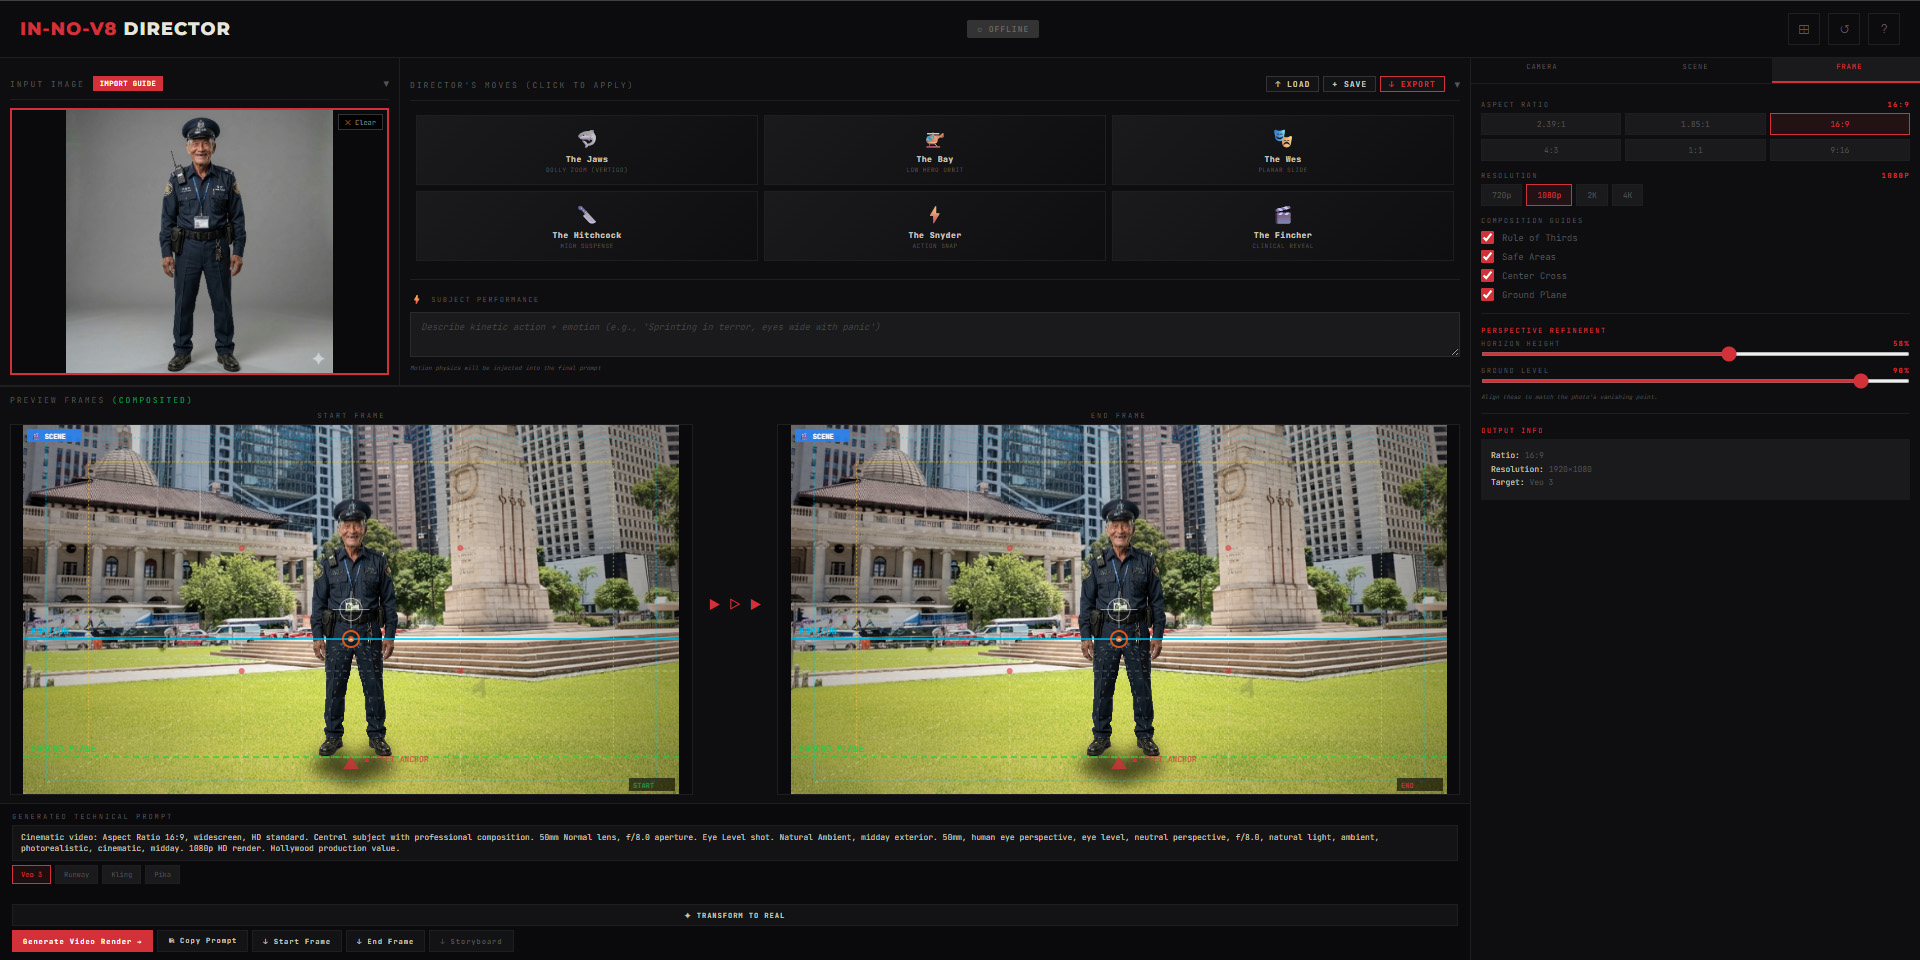This screenshot has width=1920, height=960.
Task: Click the reset icon in the header
Action: 1843,28
